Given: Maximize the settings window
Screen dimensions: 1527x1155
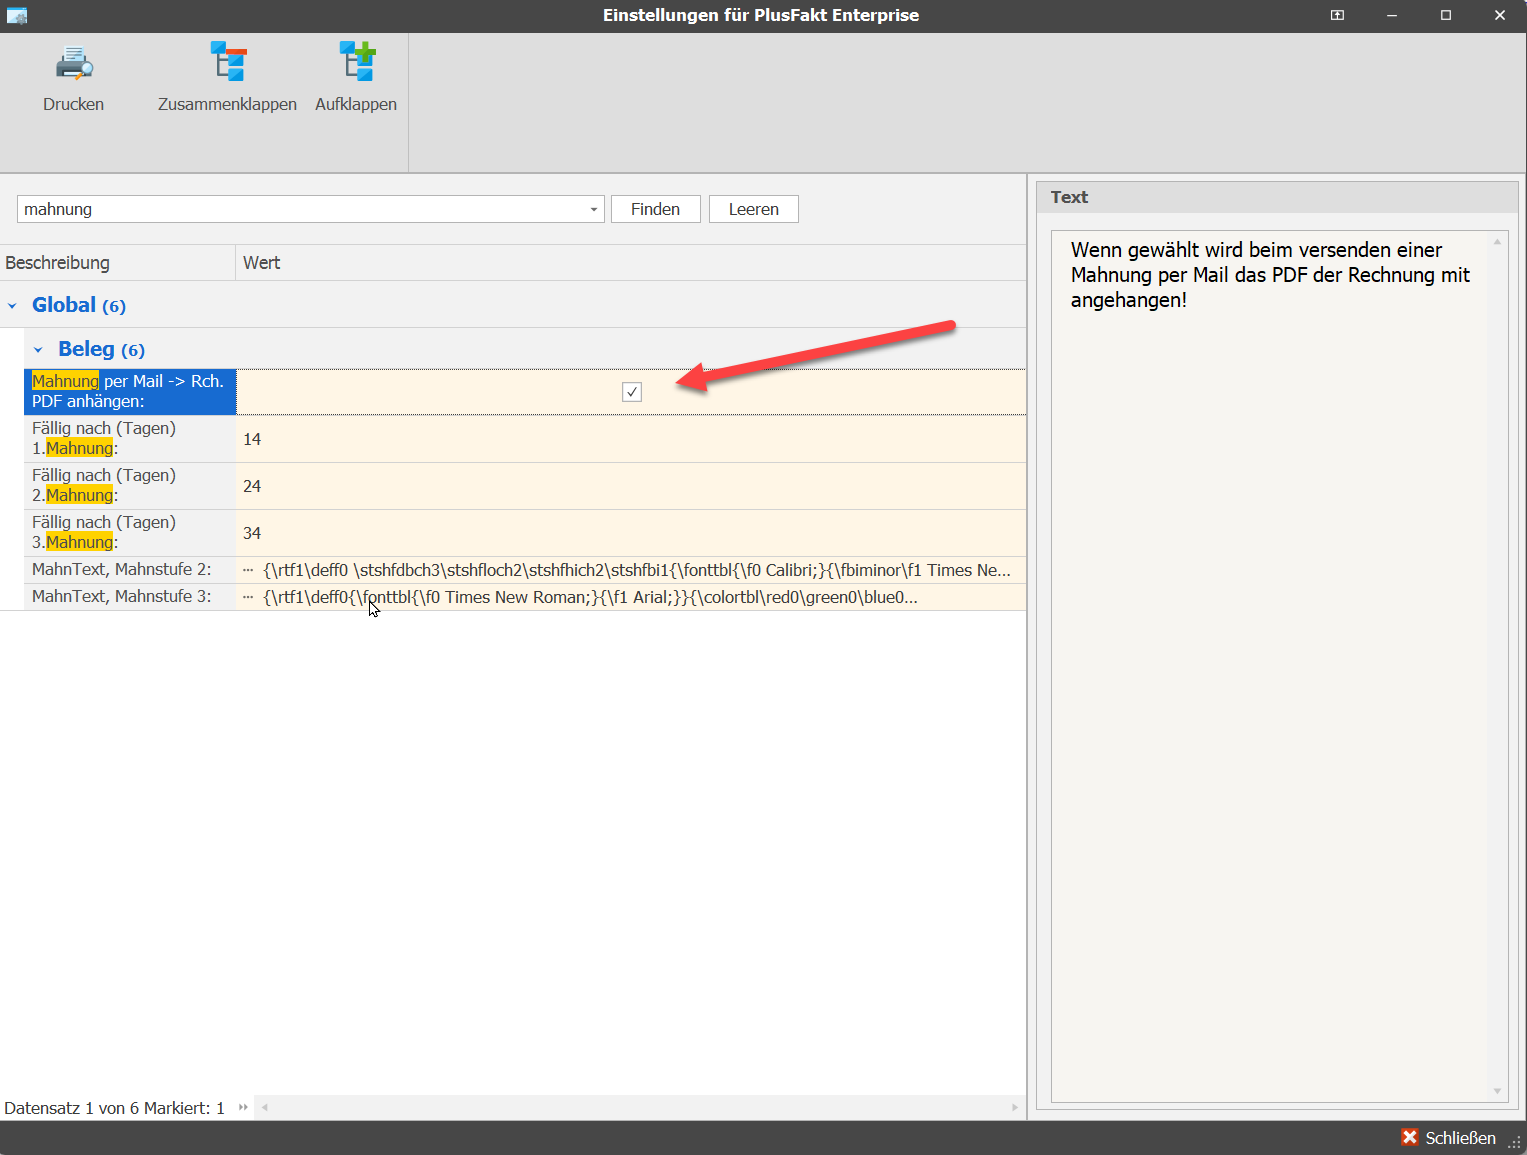Looking at the screenshot, I should (x=1445, y=15).
